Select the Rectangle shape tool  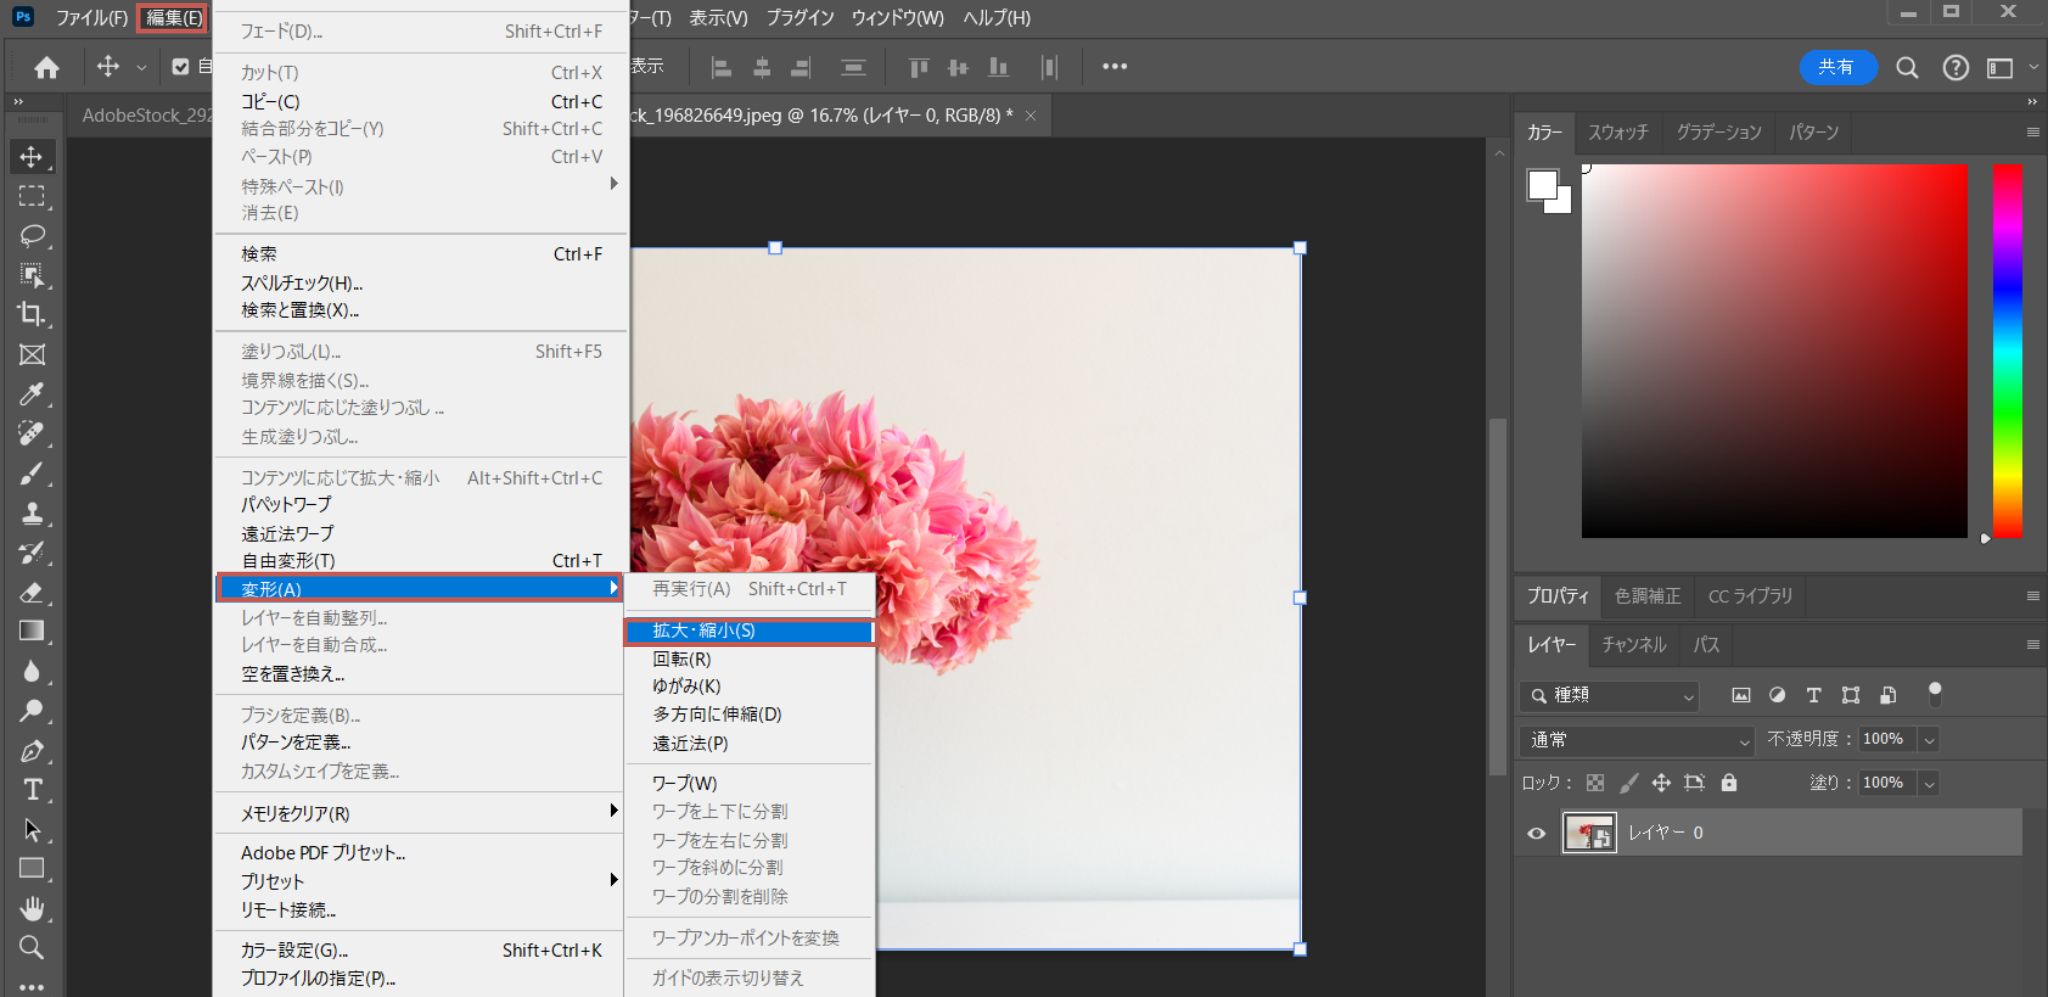[x=31, y=868]
